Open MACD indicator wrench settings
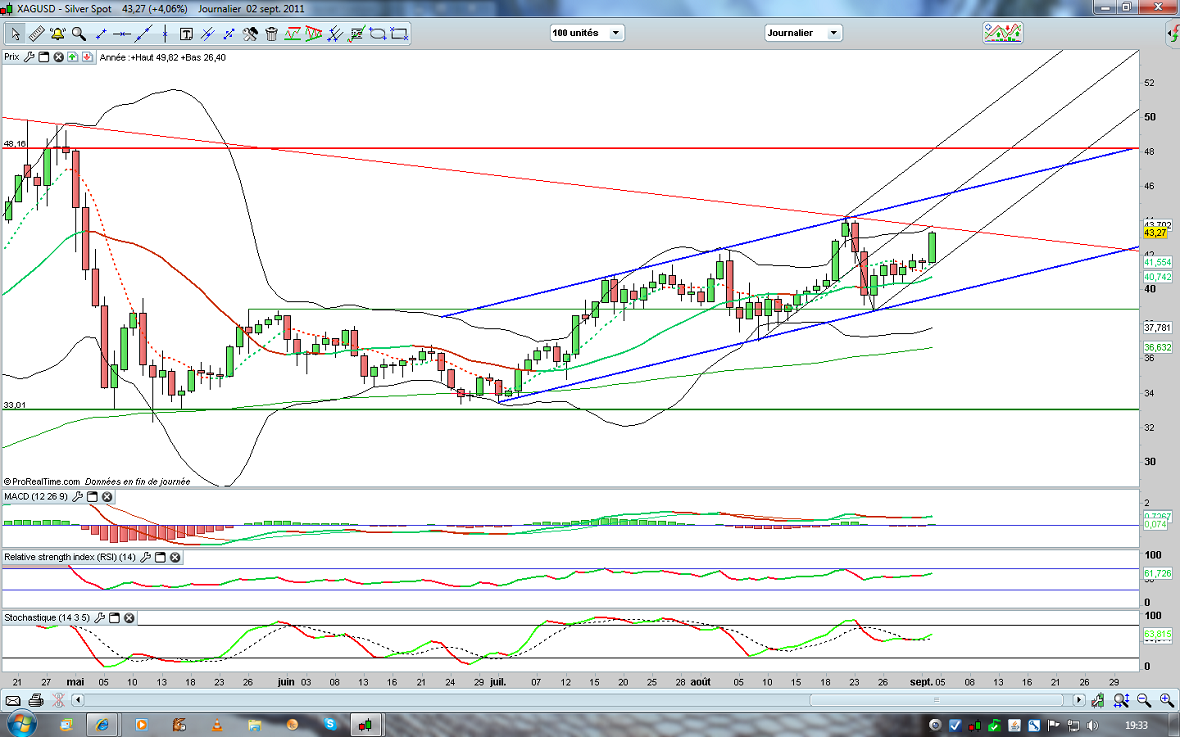Screen dimensions: 1180x737 tap(76, 497)
